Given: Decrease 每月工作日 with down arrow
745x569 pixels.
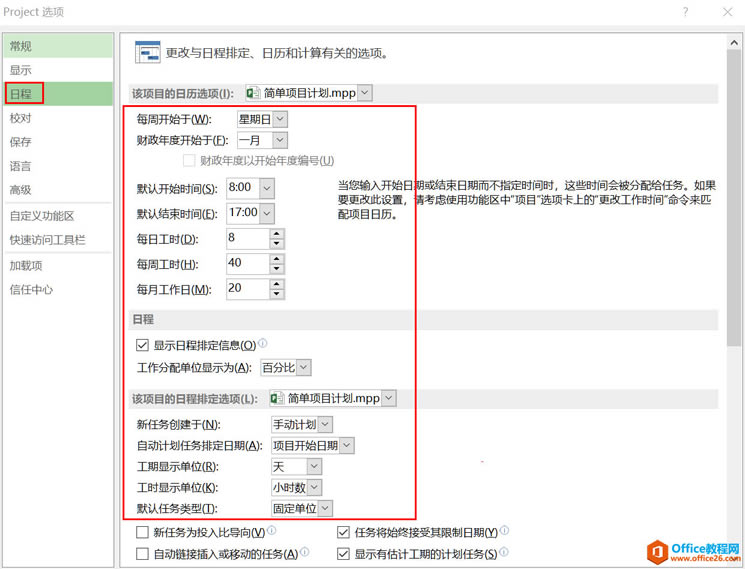Looking at the screenshot, I should click(x=277, y=294).
